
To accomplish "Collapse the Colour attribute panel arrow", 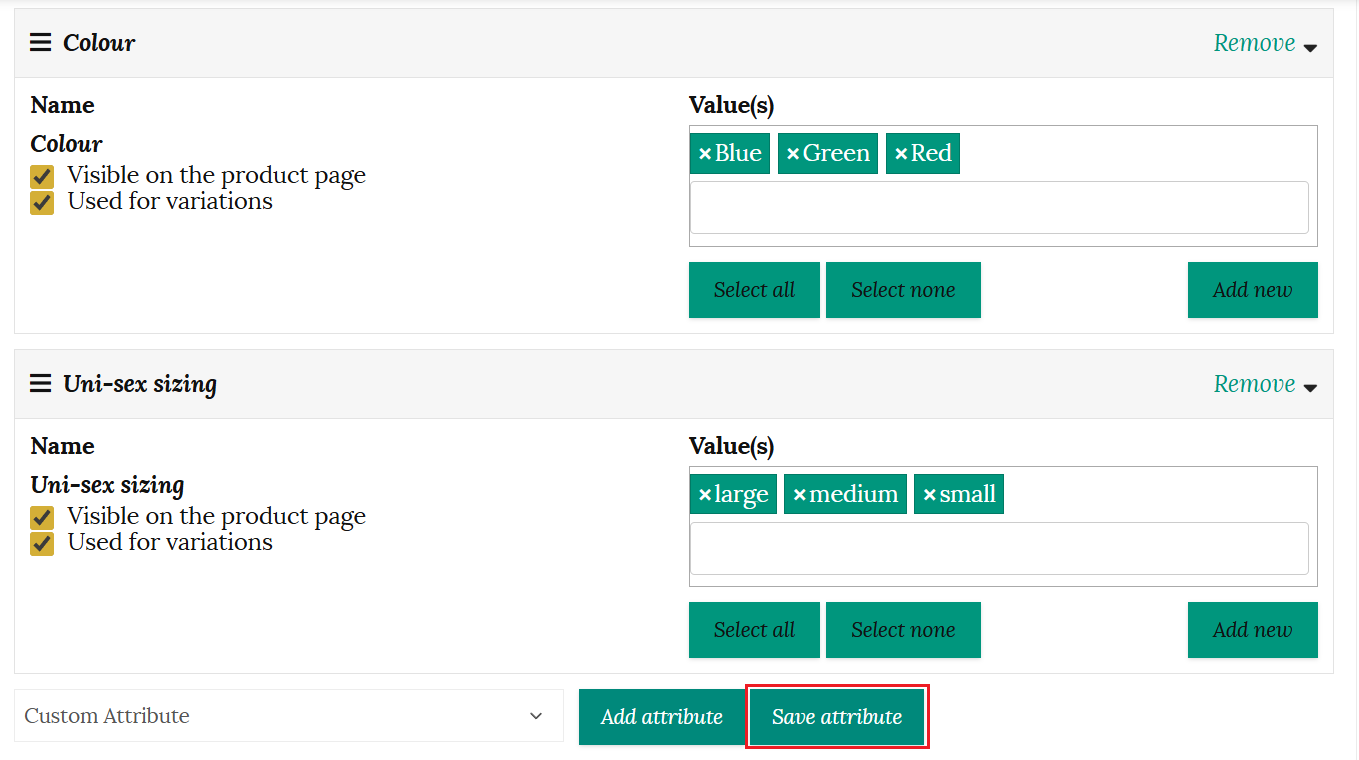I will tap(1310, 48).
